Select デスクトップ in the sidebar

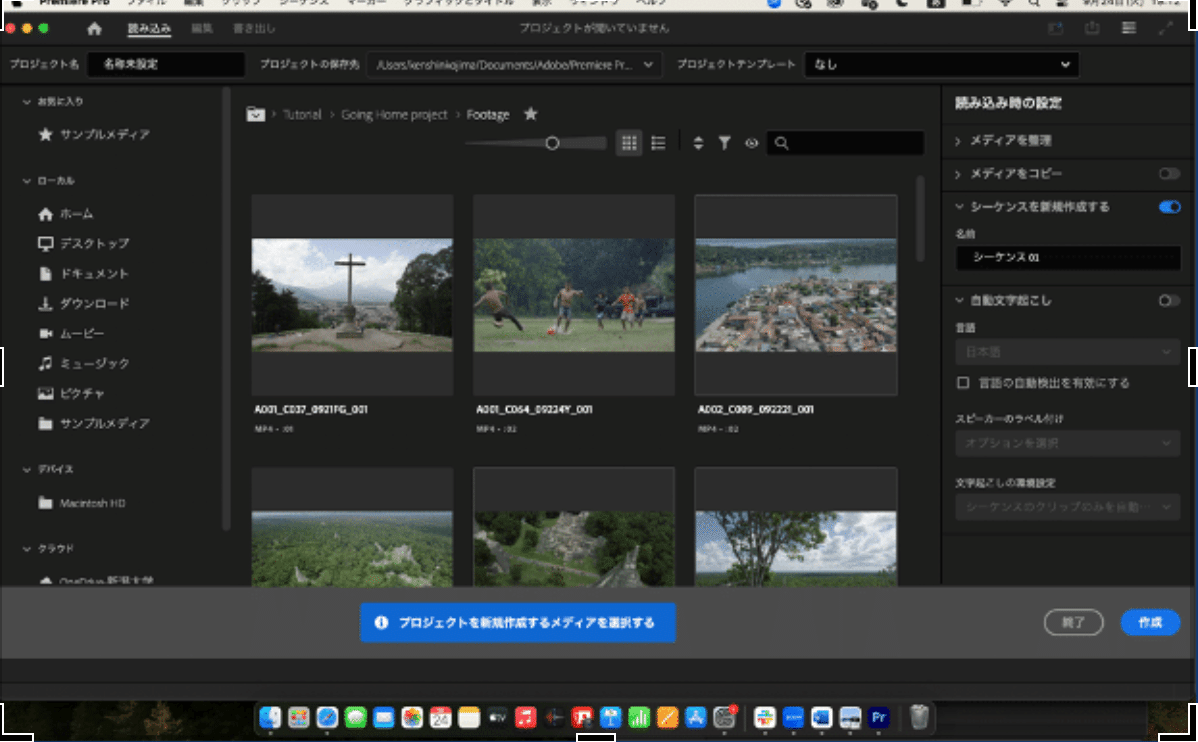click(x=83, y=244)
